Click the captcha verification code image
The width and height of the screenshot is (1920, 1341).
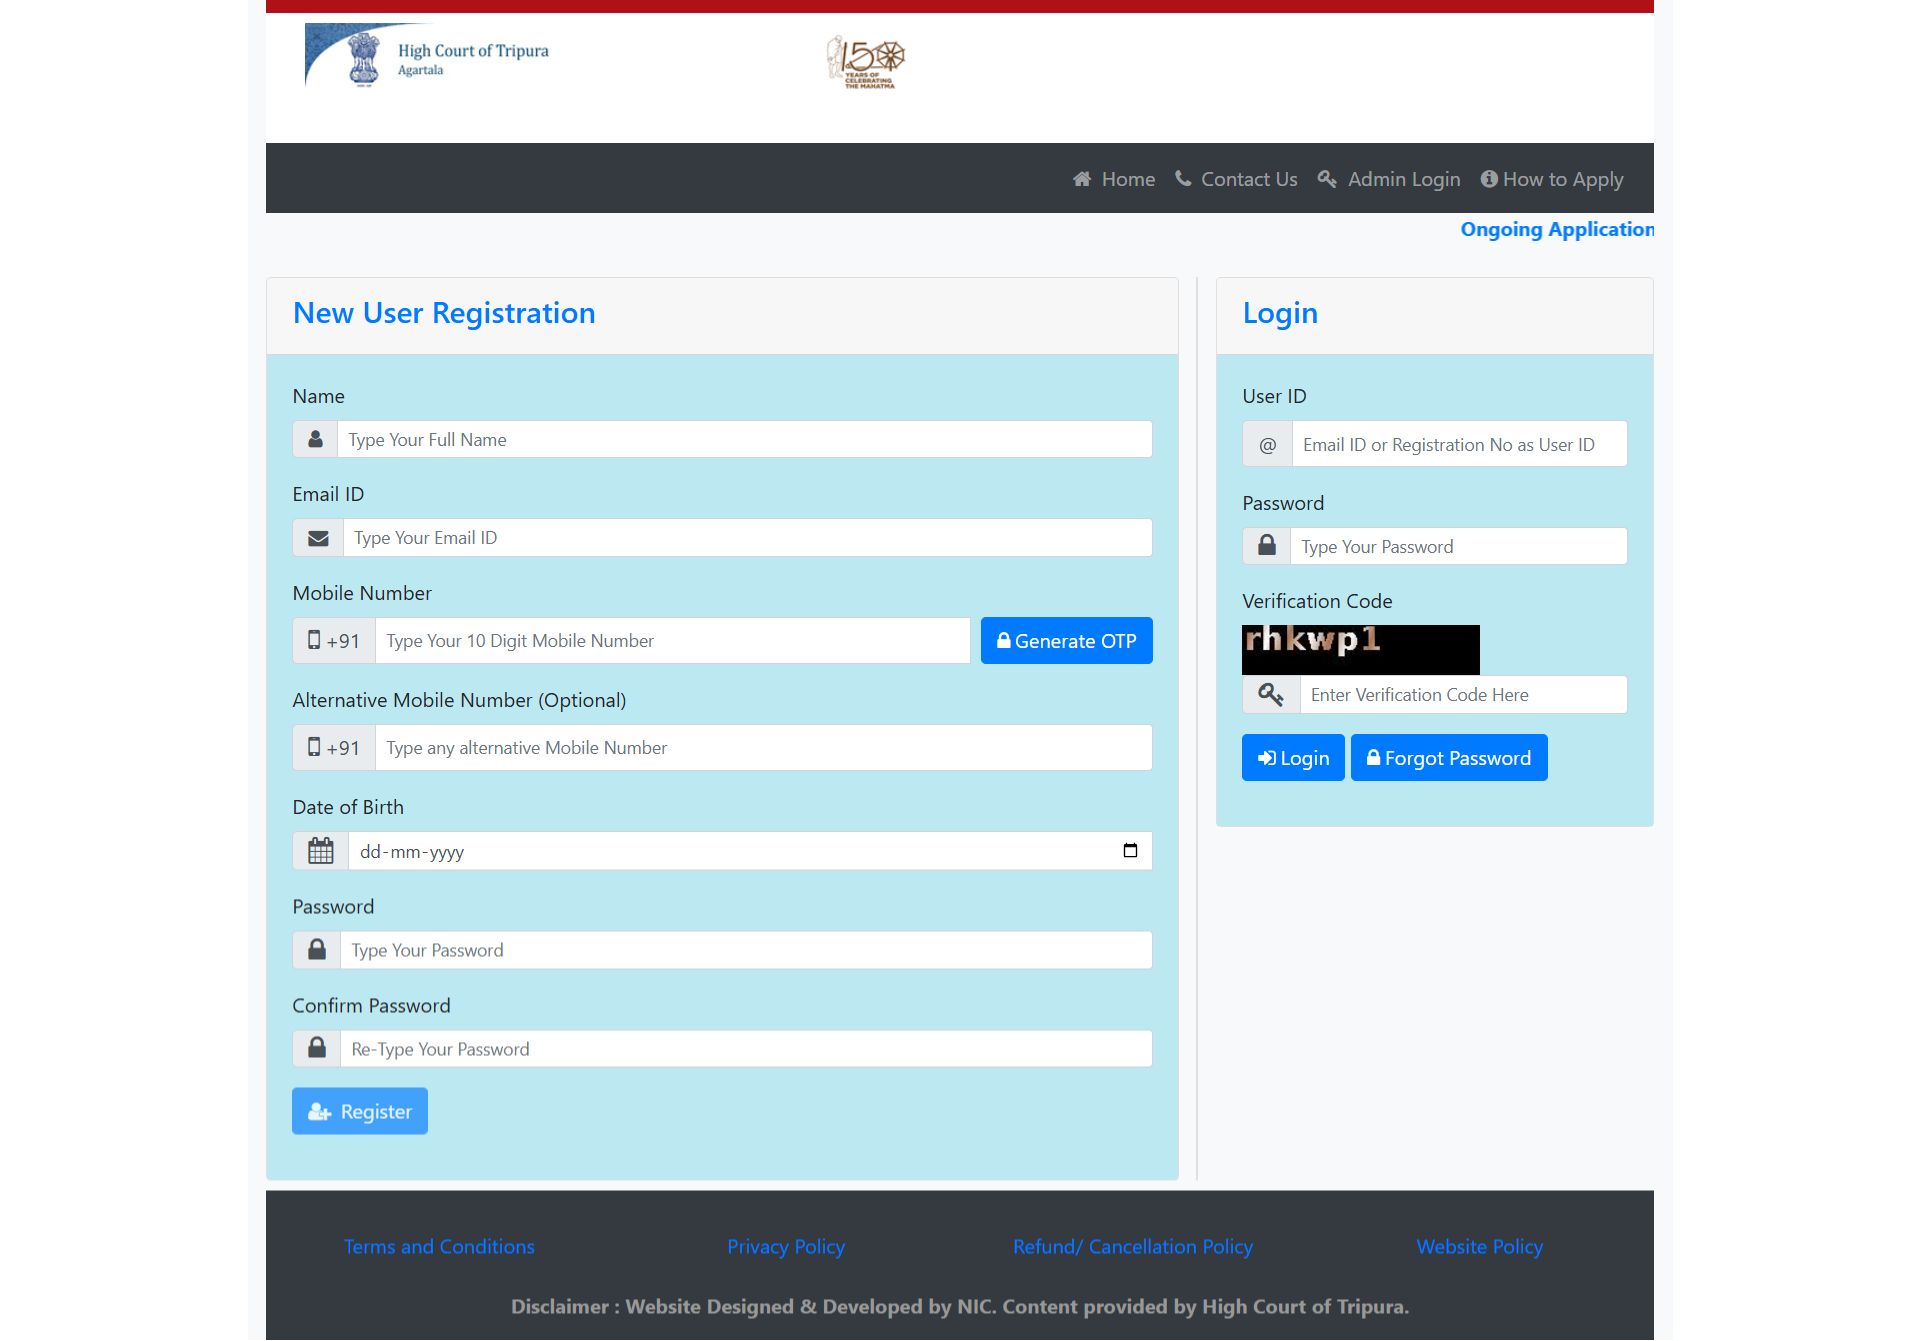[x=1360, y=649]
